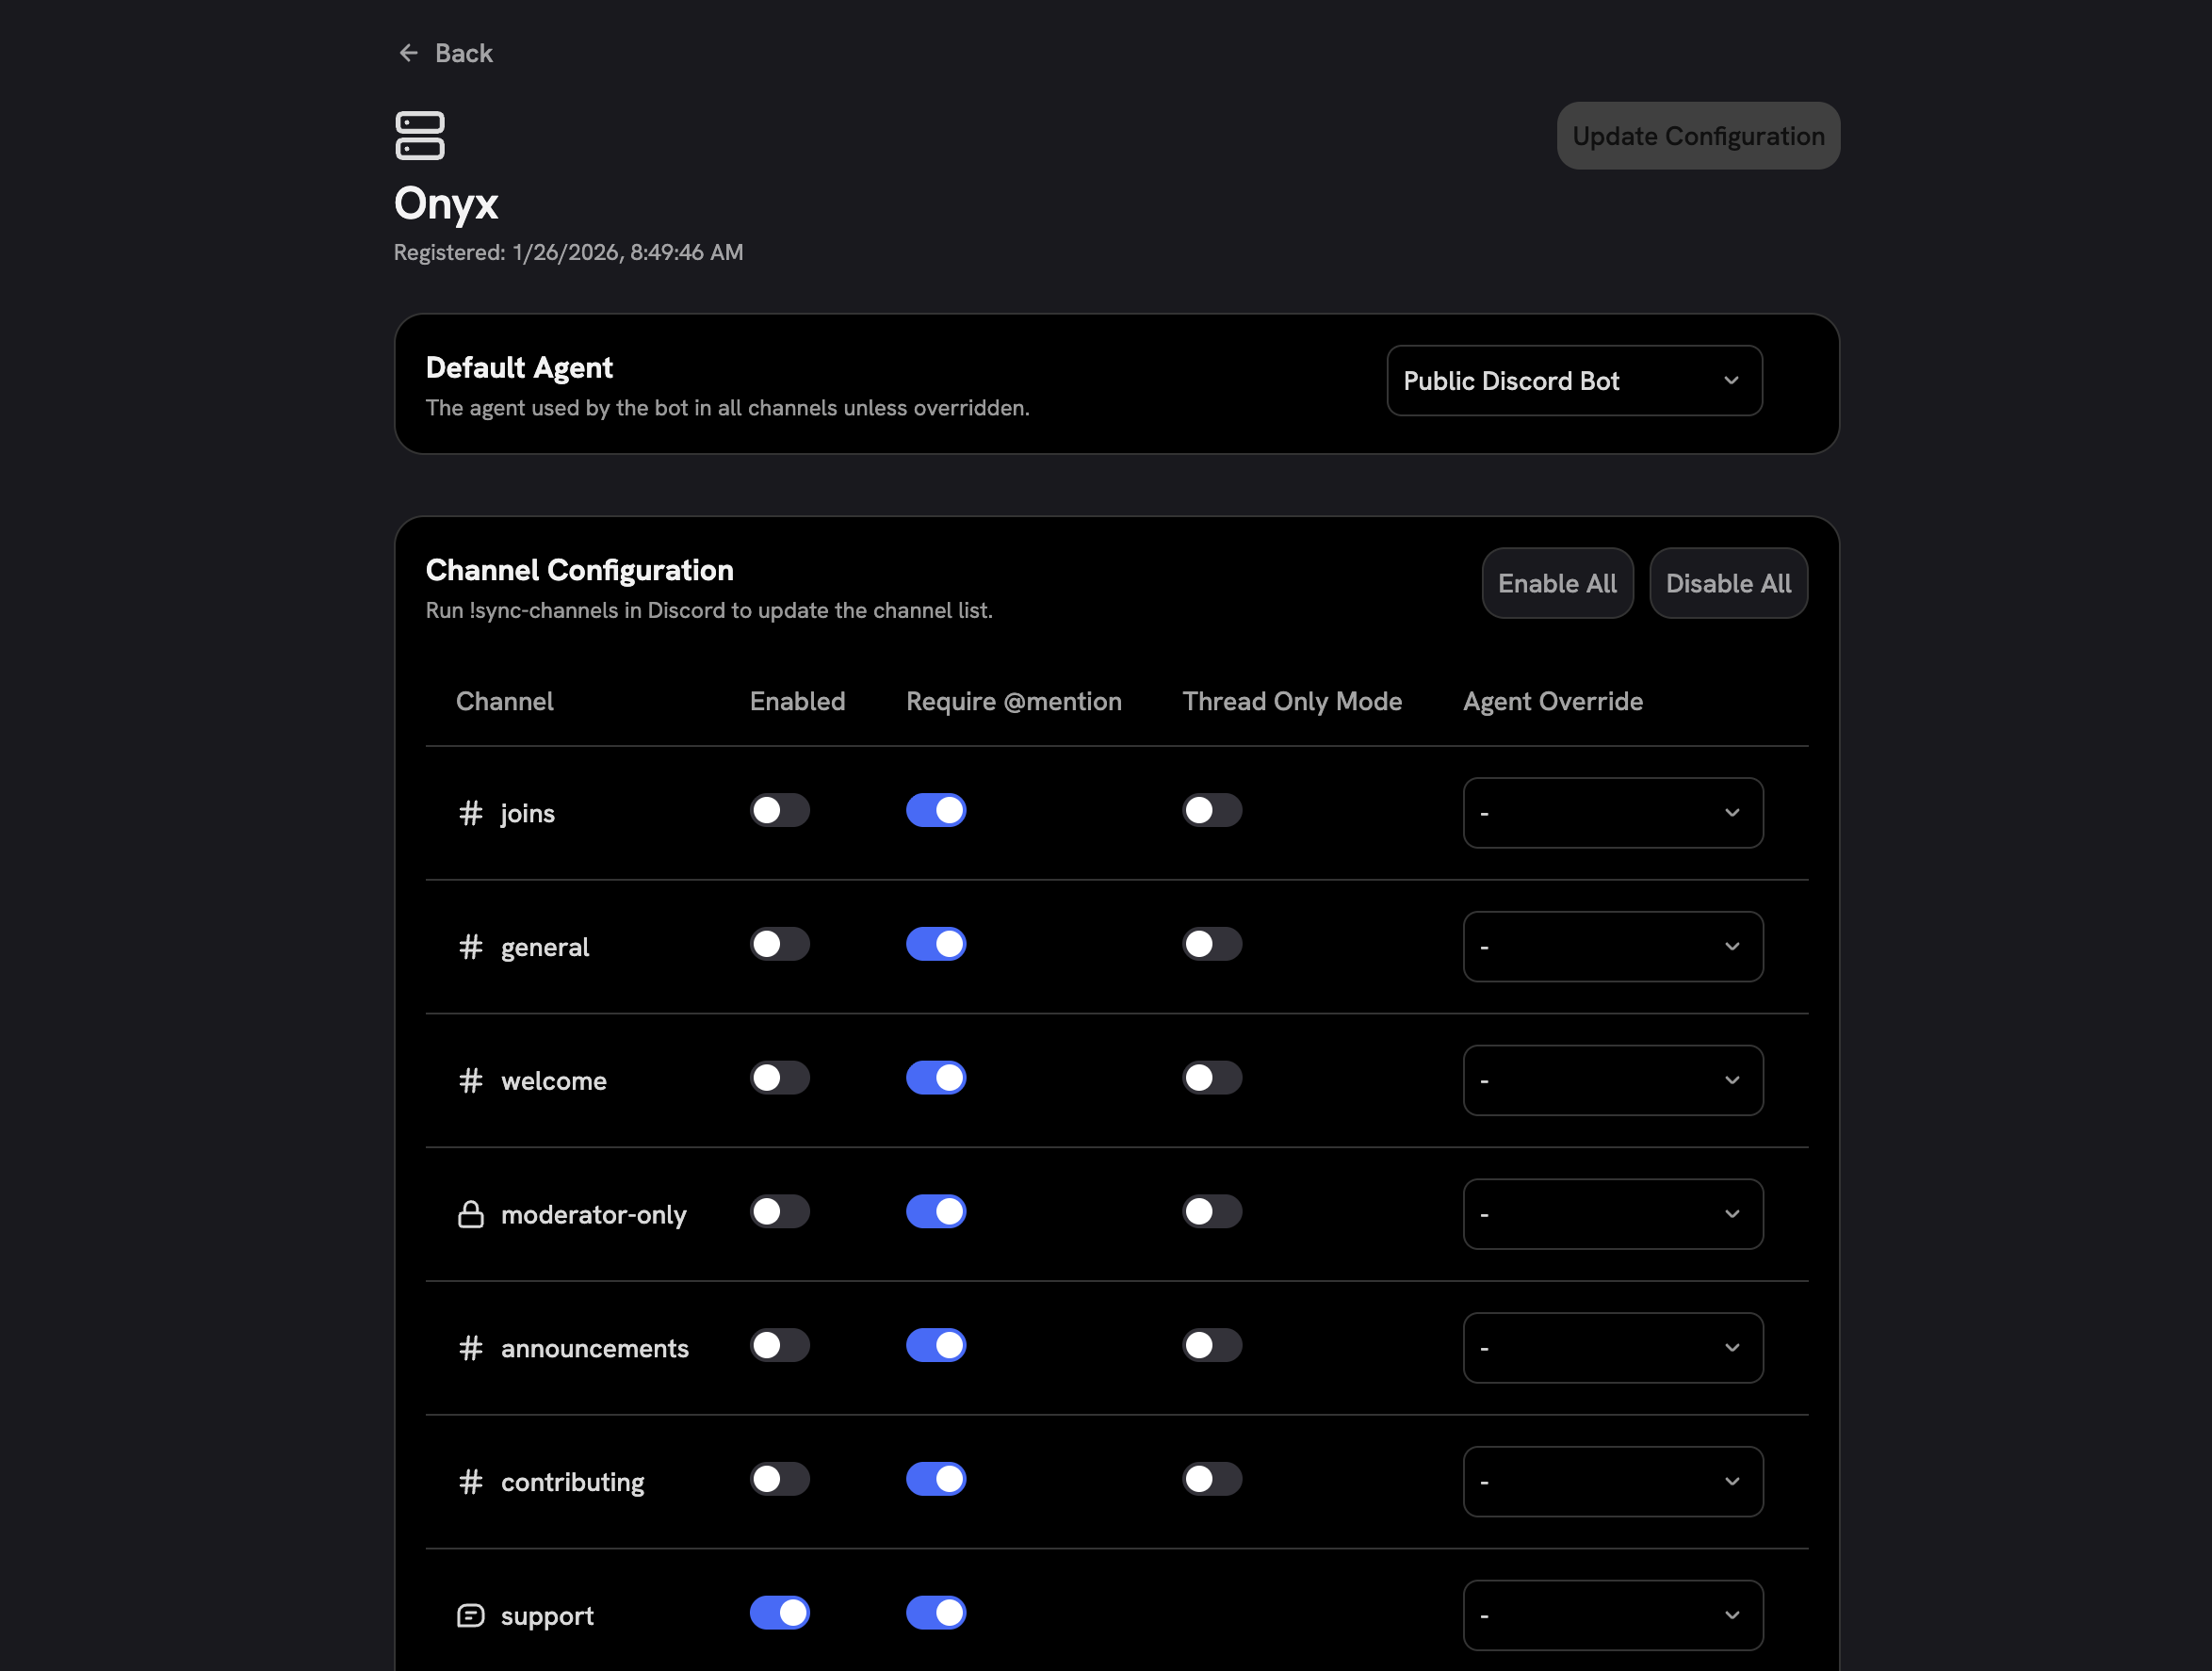Click the Channel column header
Viewport: 2212px width, 1671px height.
(x=505, y=701)
